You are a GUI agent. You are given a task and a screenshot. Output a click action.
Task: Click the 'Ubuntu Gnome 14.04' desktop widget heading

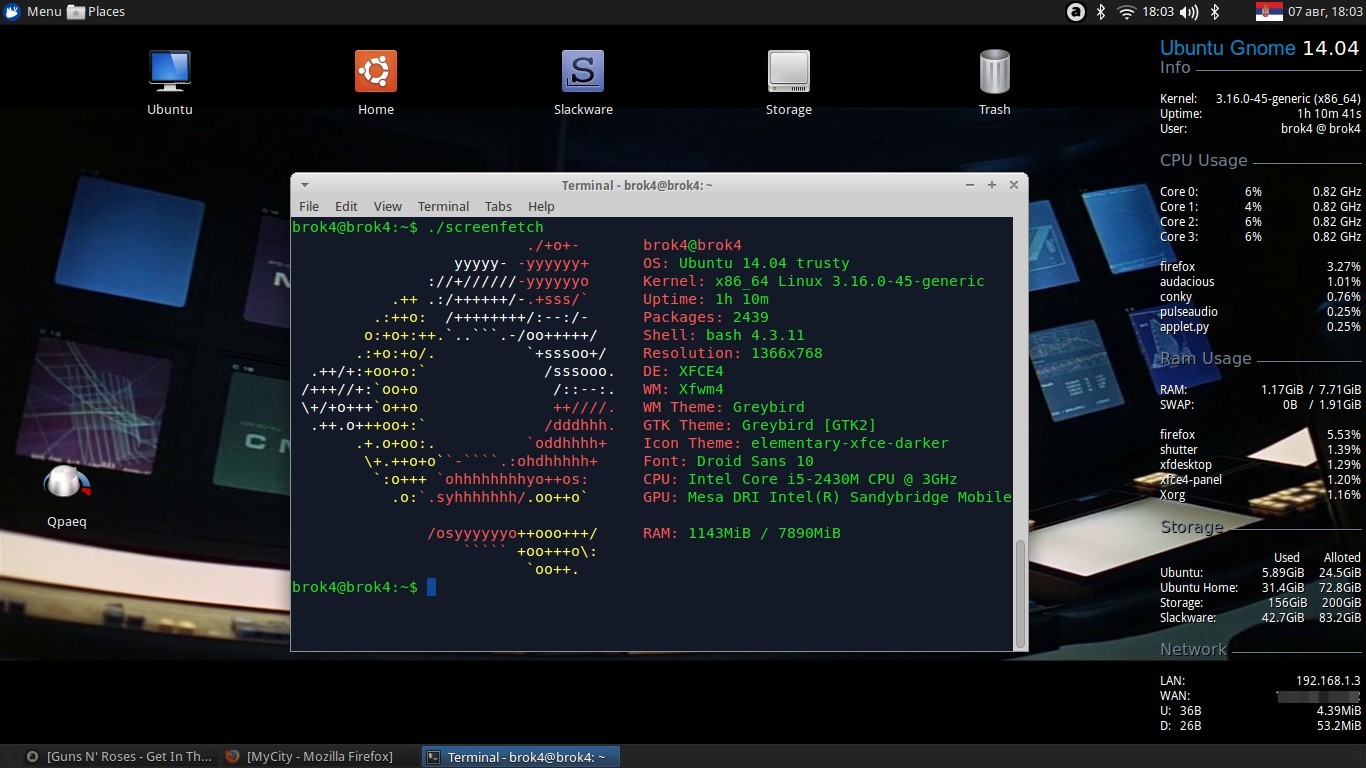pyautogui.click(x=1260, y=48)
